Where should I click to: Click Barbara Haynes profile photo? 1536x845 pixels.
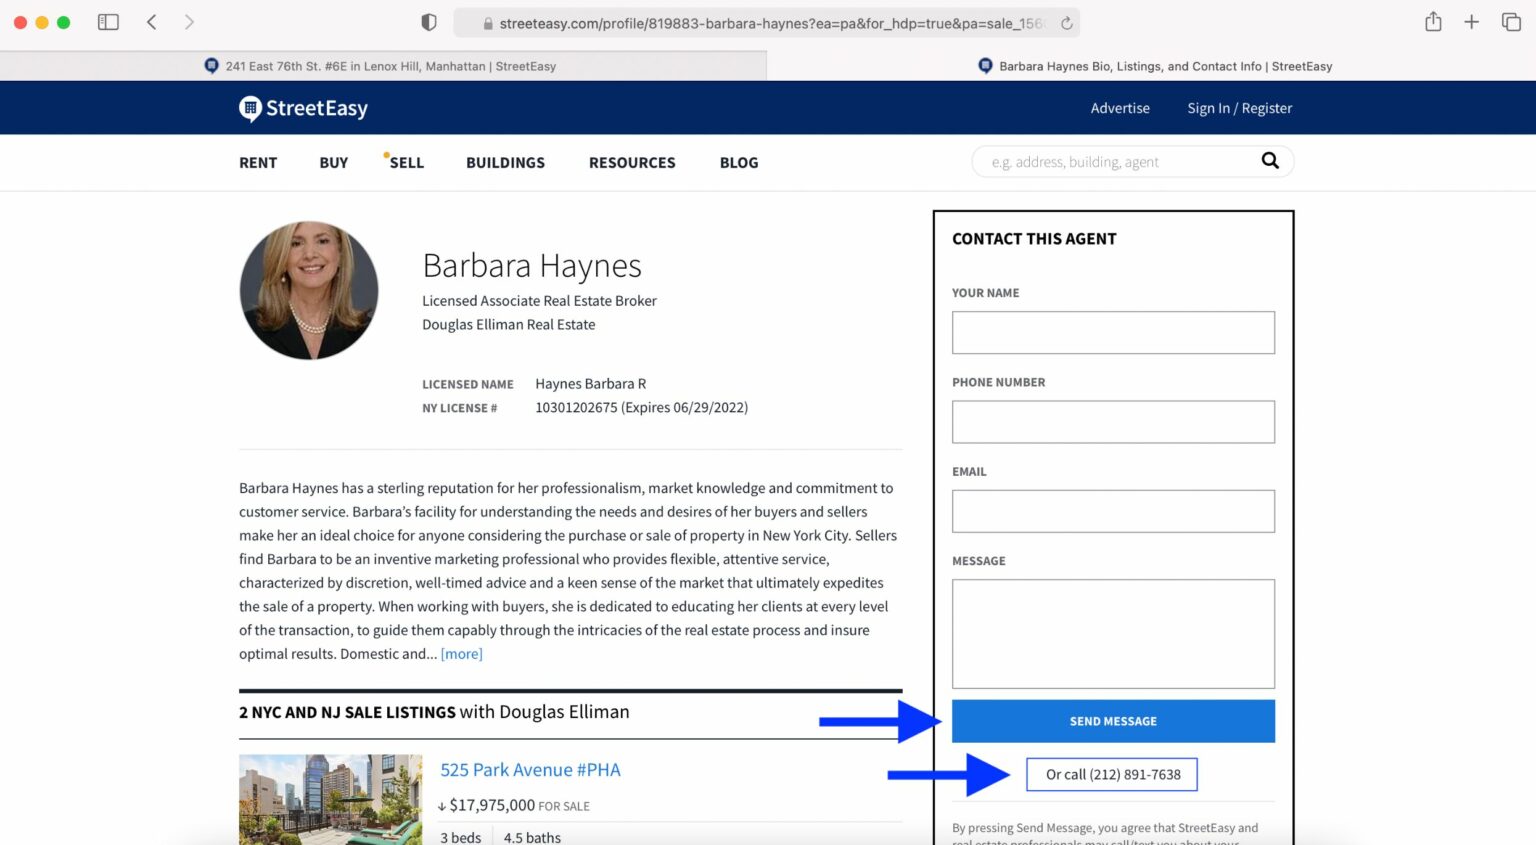309,290
